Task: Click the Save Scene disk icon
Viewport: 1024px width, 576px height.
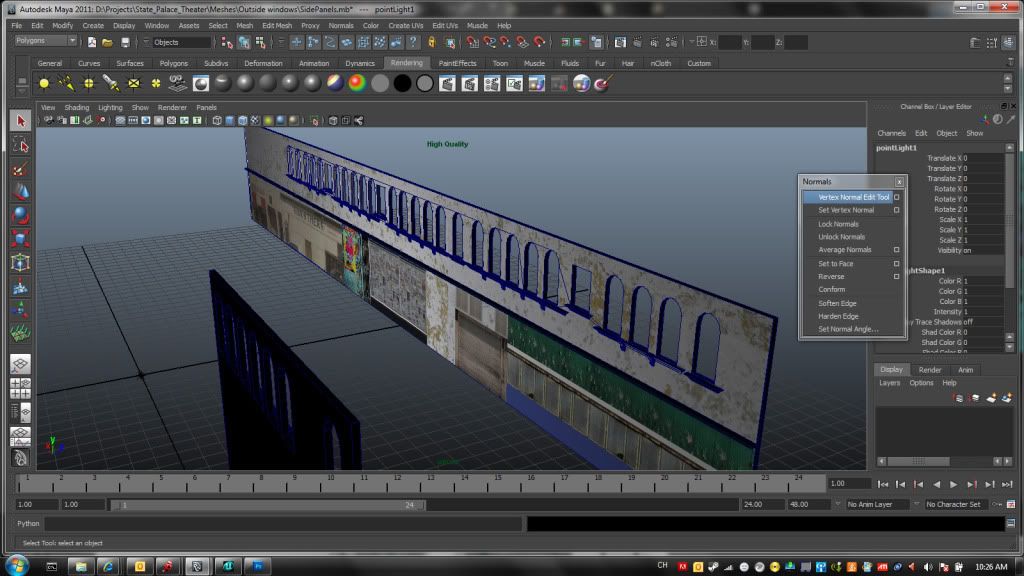Action: (x=124, y=43)
